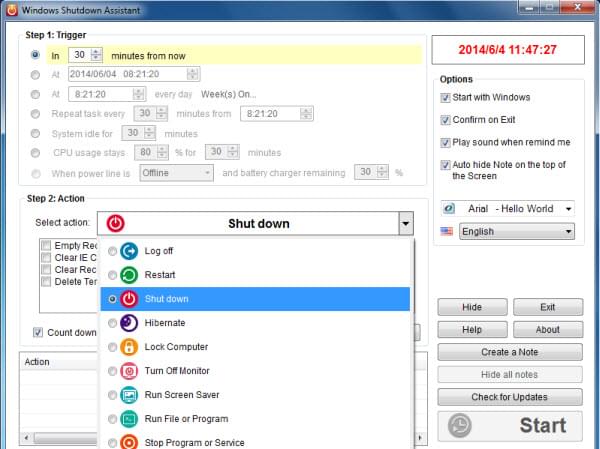Choose Hibernate from the action list
The width and height of the screenshot is (600, 449).
click(165, 323)
